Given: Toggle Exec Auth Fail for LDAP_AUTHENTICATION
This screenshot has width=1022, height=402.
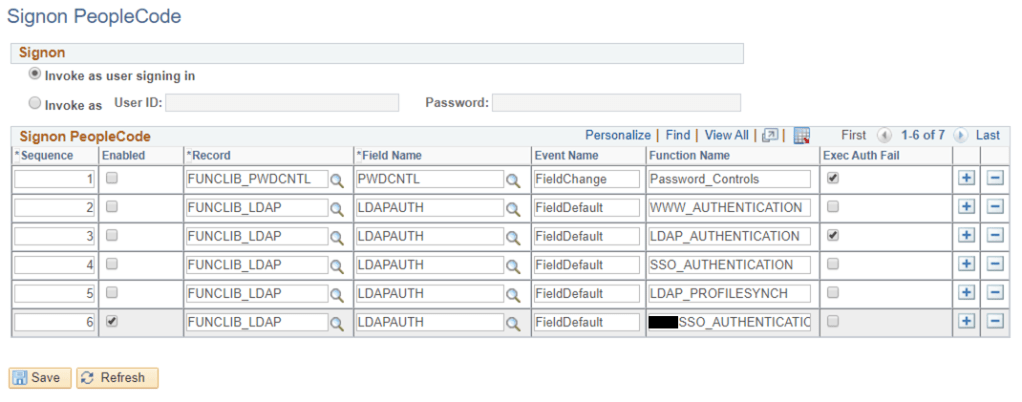Looking at the screenshot, I should coord(834,235).
